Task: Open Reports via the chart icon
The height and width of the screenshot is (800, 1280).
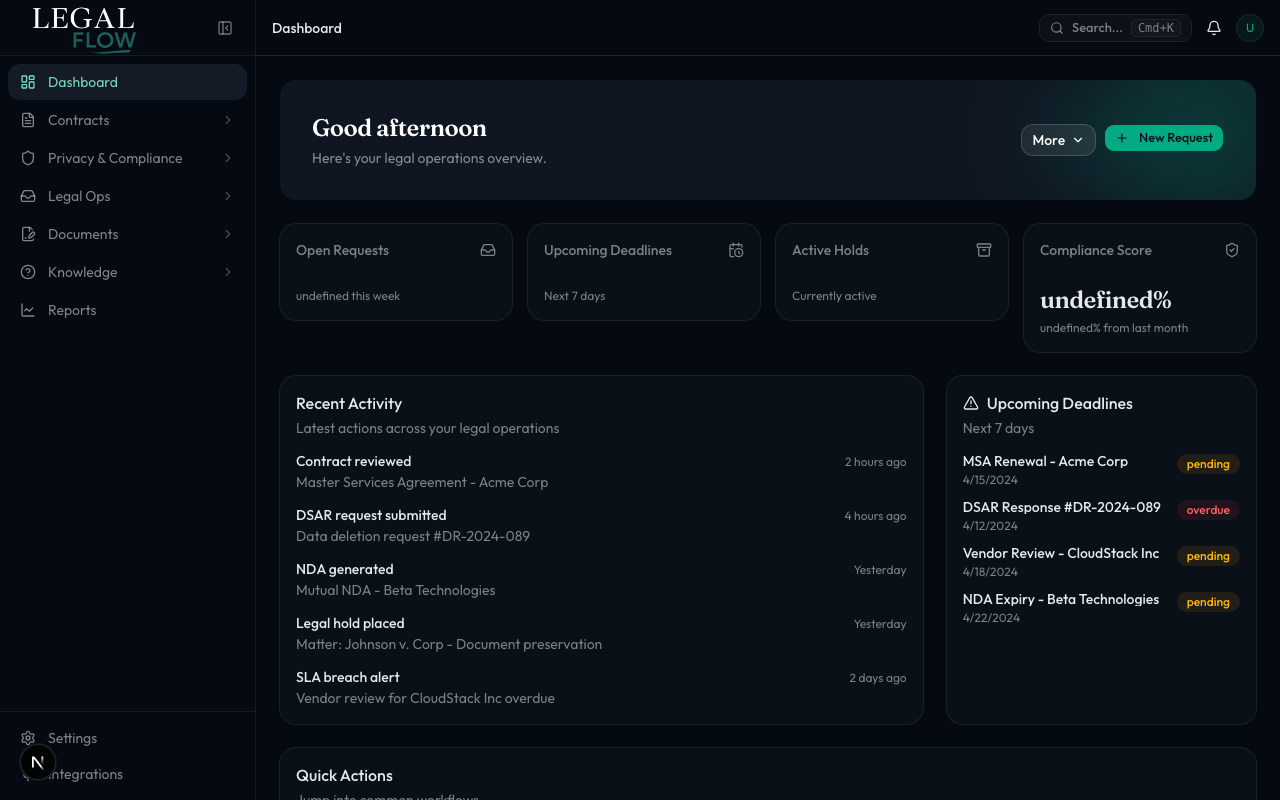Action: [28, 310]
